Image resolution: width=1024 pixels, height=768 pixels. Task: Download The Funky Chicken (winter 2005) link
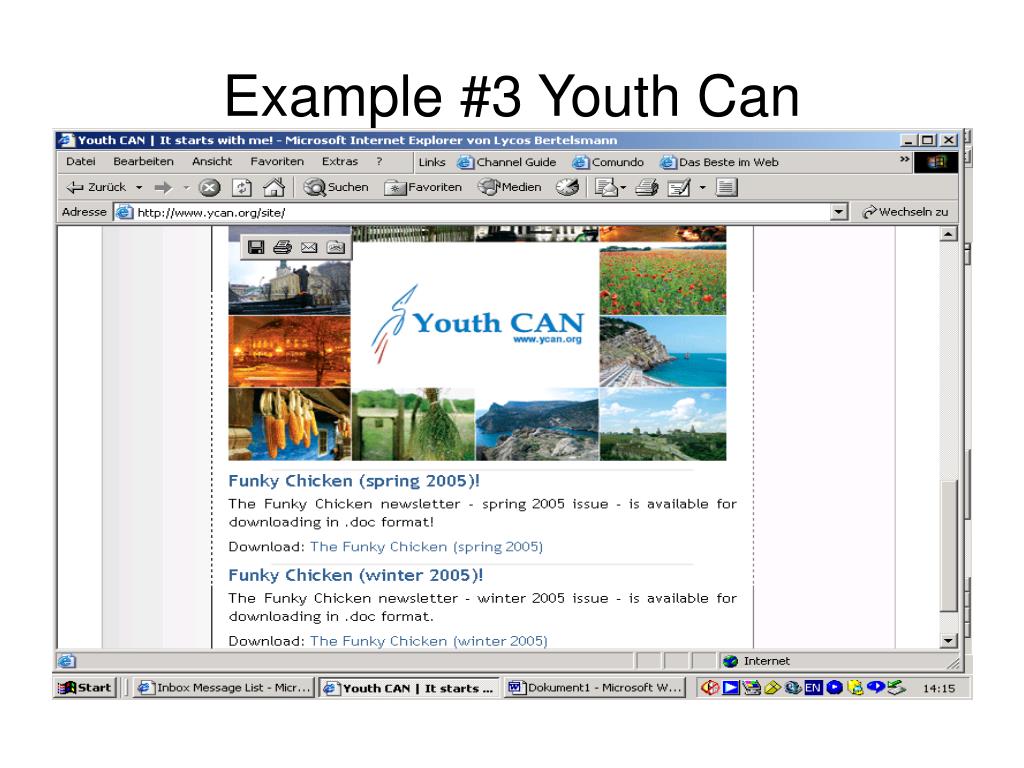[428, 641]
